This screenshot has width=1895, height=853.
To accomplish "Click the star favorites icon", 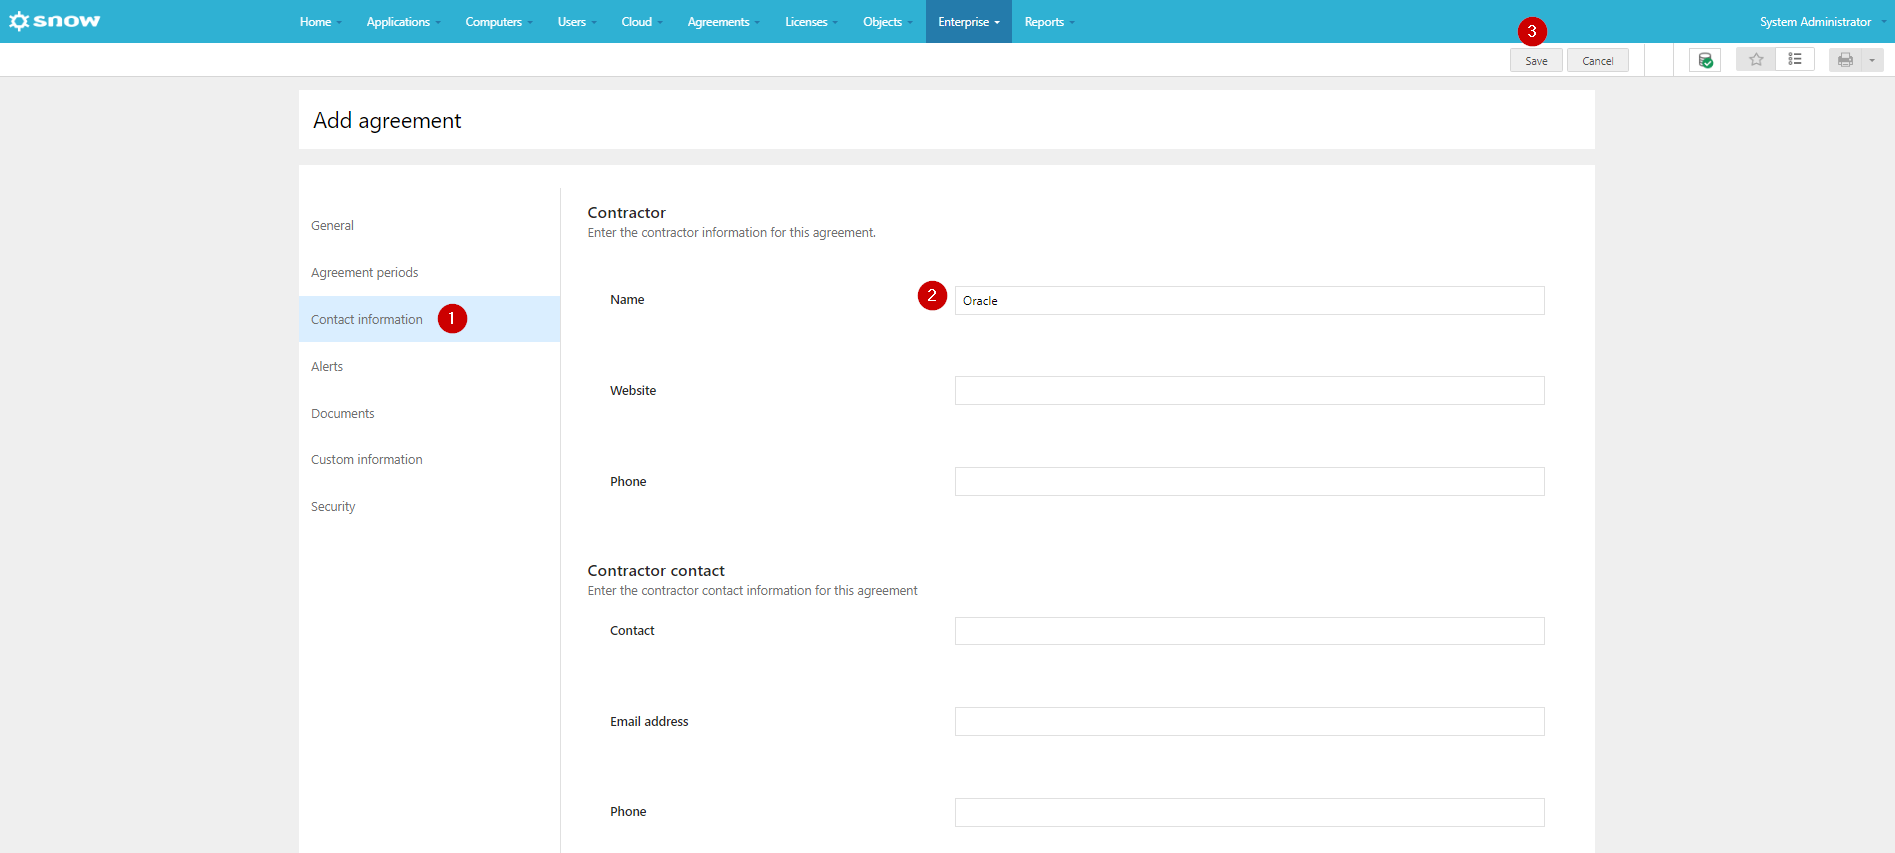I will 1756,60.
